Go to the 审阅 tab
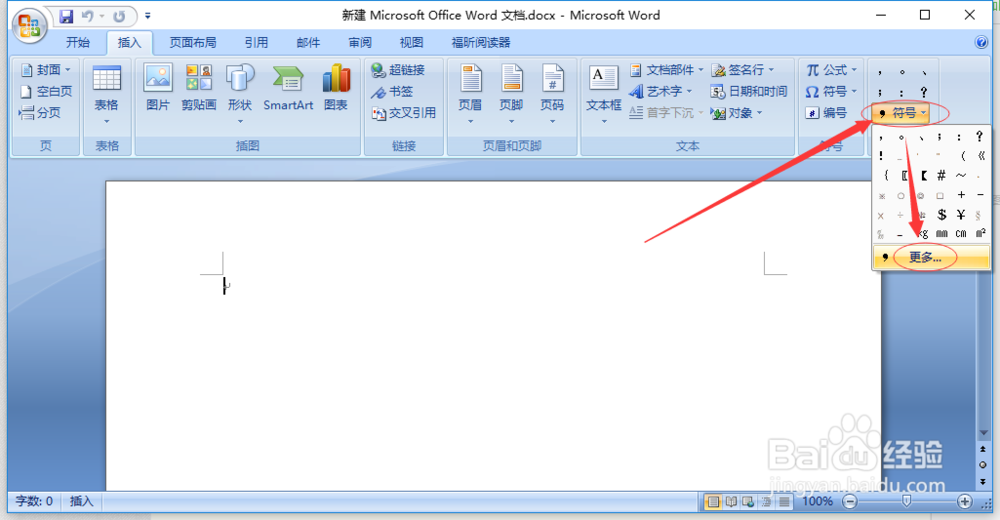Screen dimensions: 1000x520 360,43
